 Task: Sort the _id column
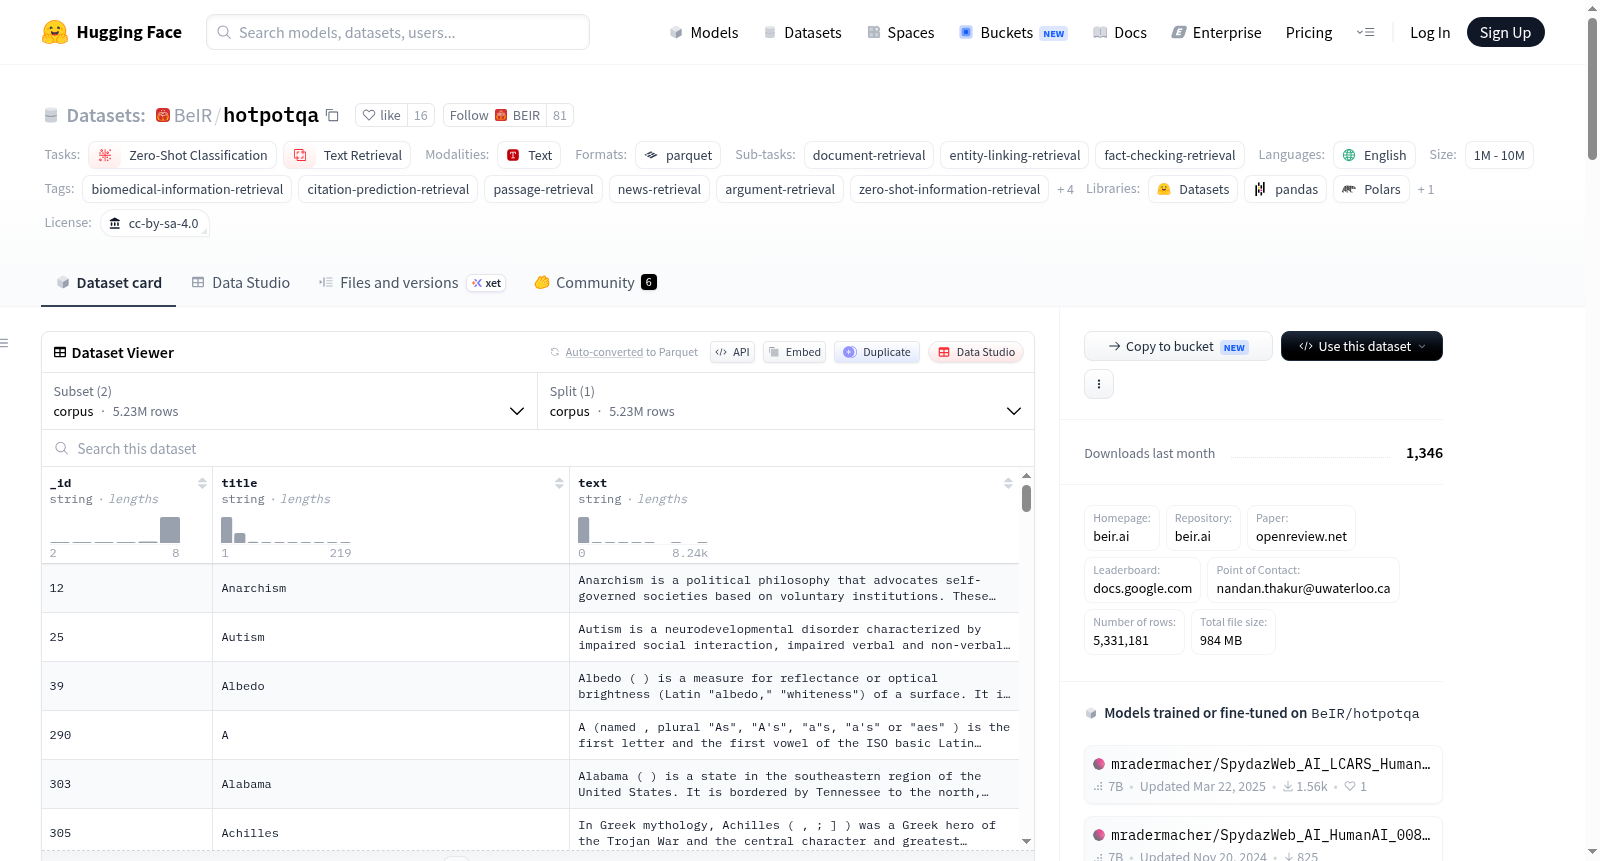point(202,483)
